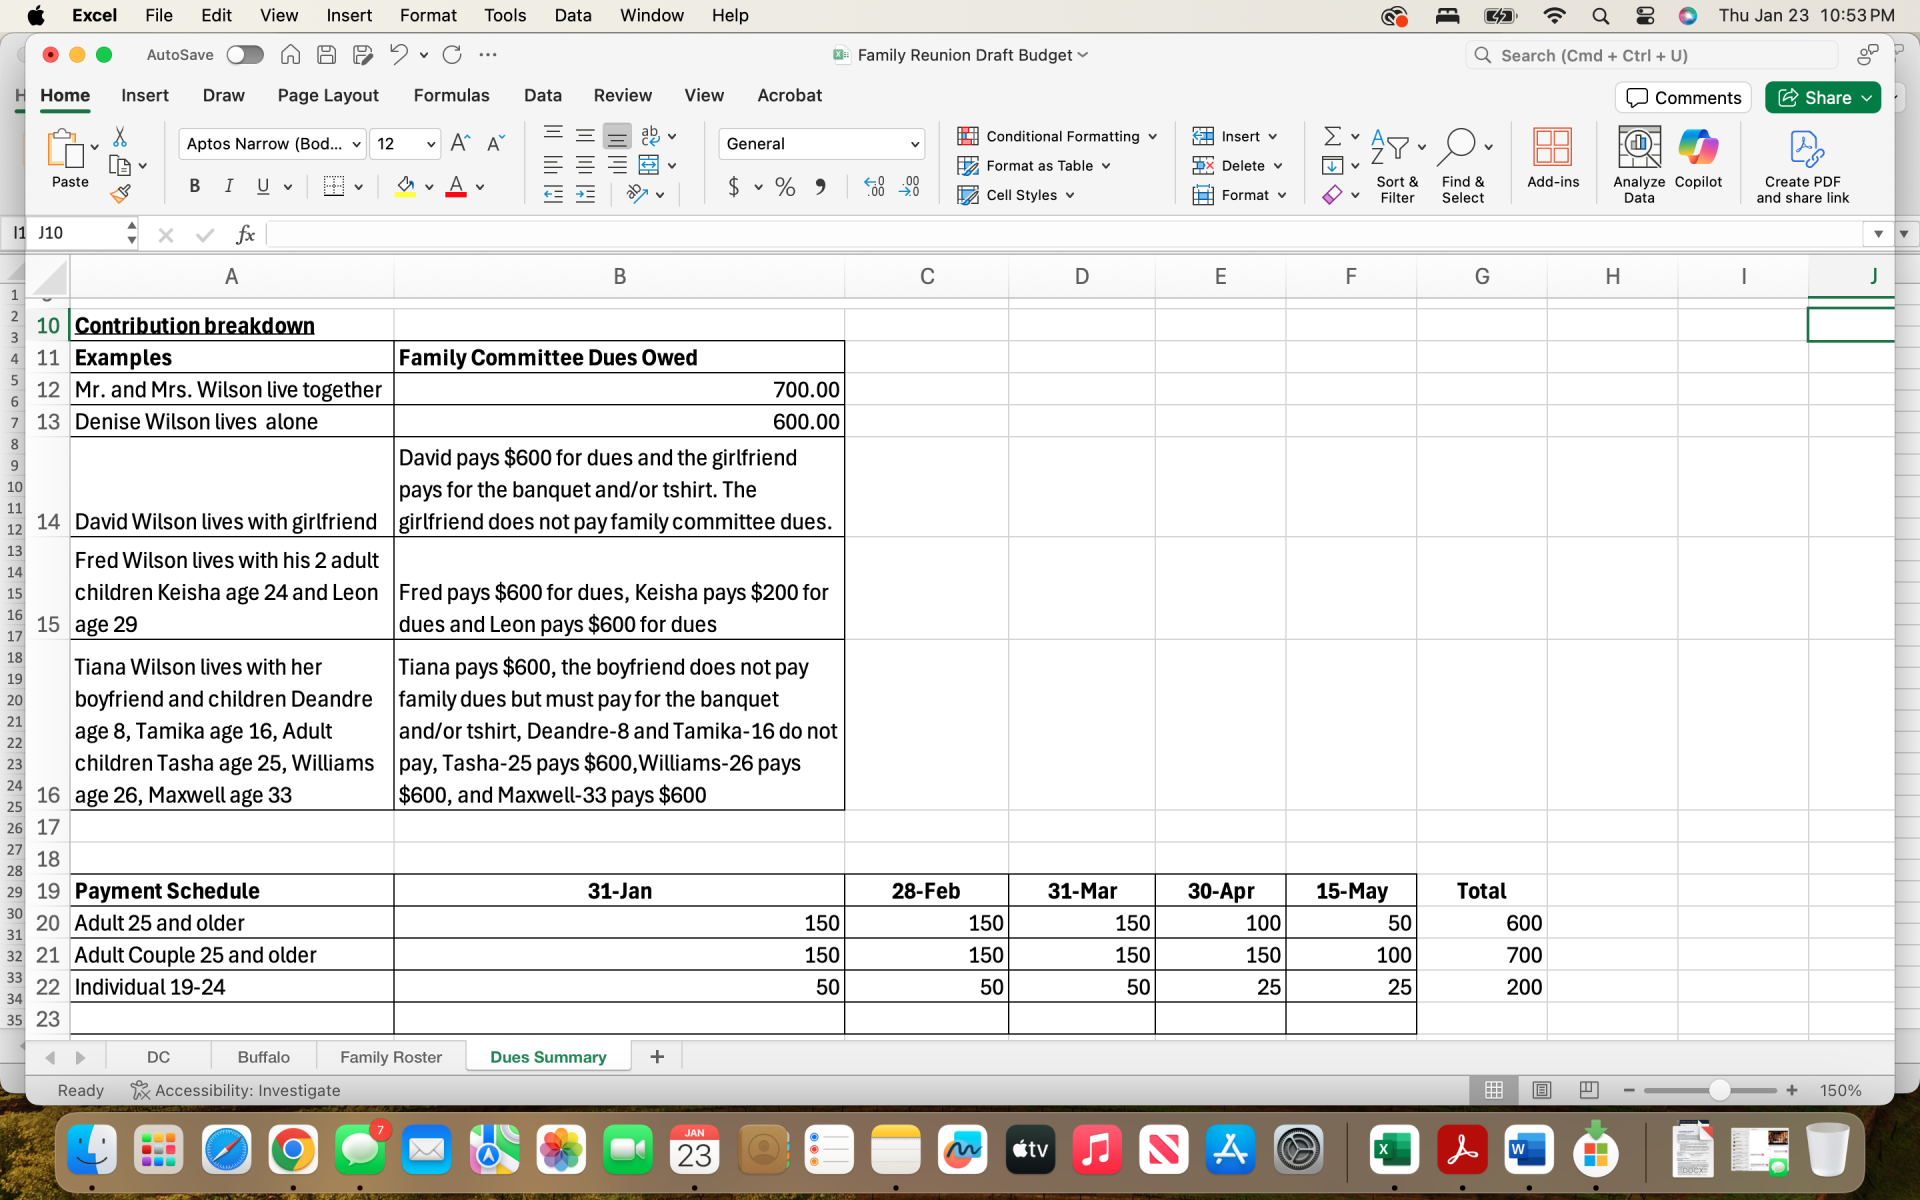Toggle Align Right button
1920x1200 pixels.
tap(617, 165)
